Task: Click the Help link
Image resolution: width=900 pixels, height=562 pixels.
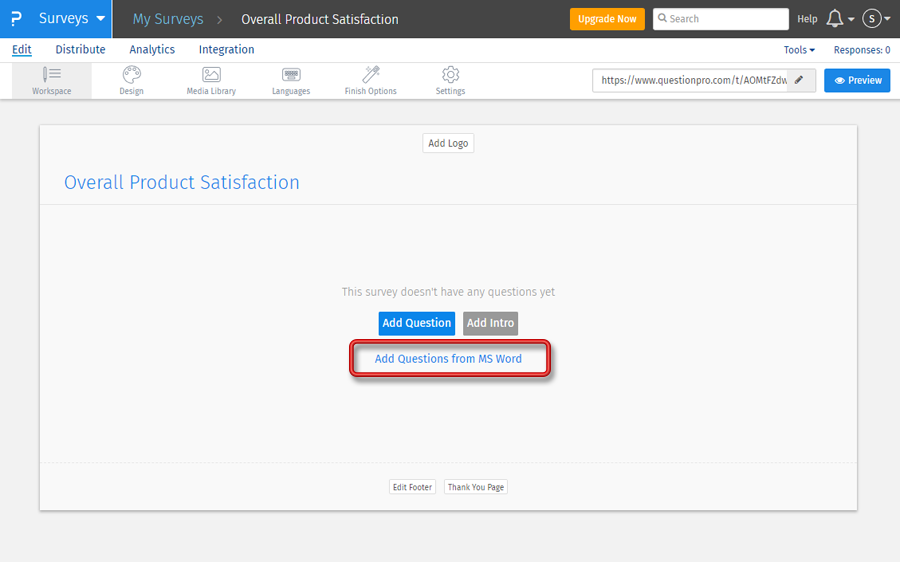Action: click(807, 19)
